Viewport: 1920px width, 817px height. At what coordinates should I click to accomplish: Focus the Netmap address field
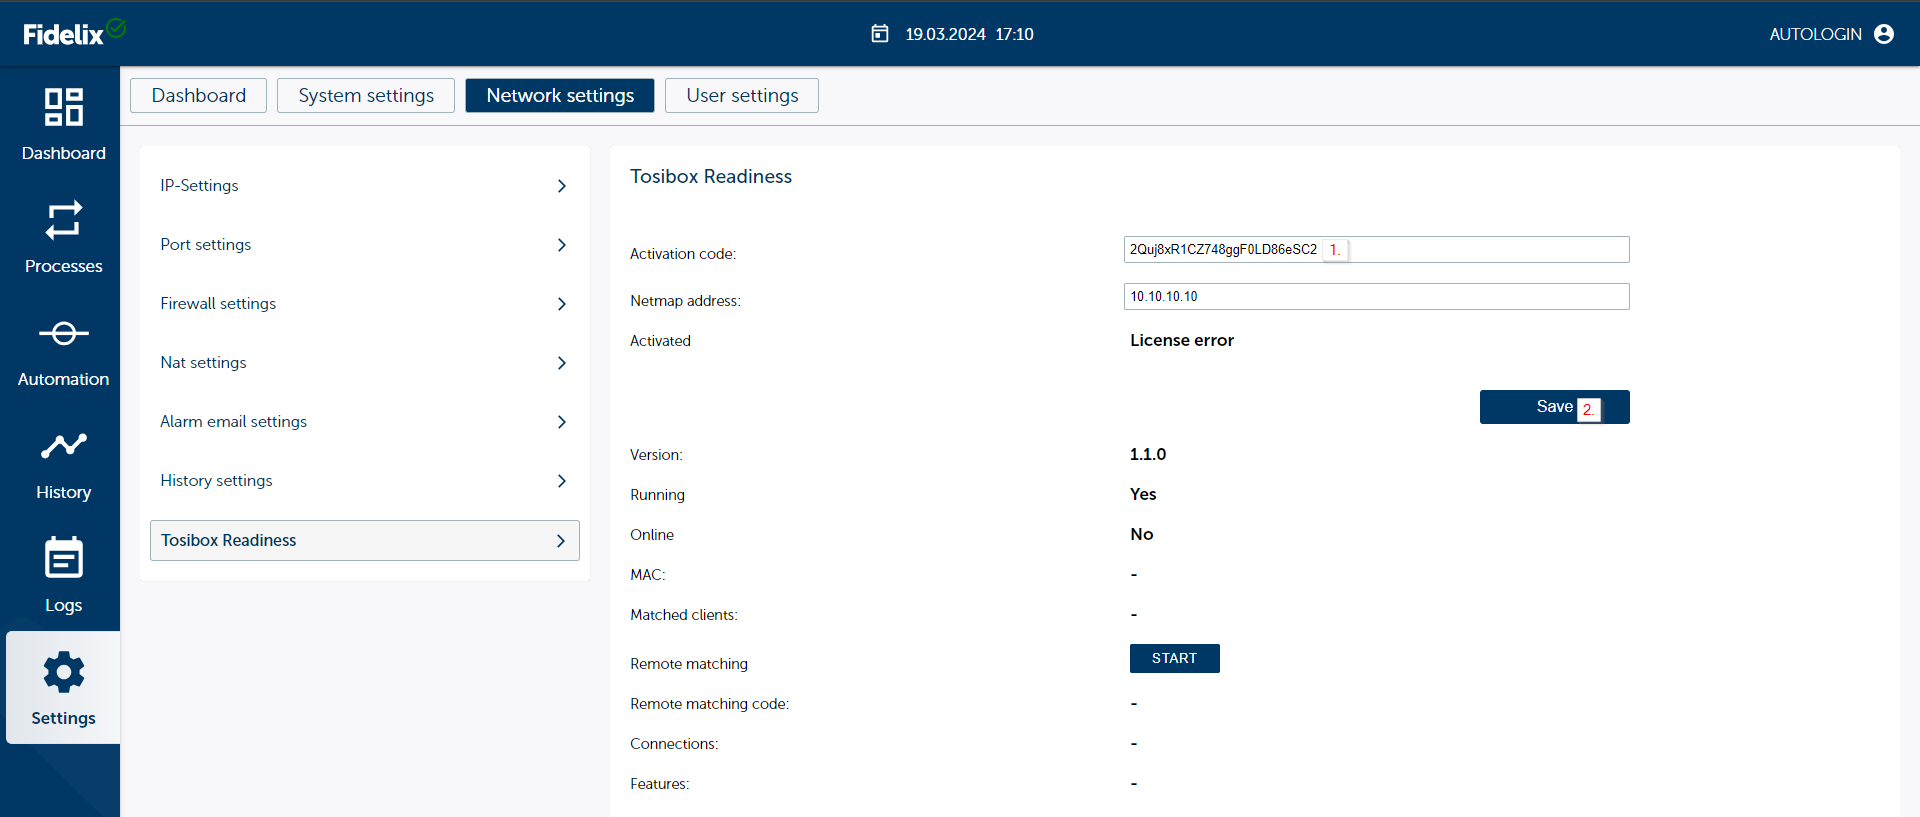click(1376, 296)
